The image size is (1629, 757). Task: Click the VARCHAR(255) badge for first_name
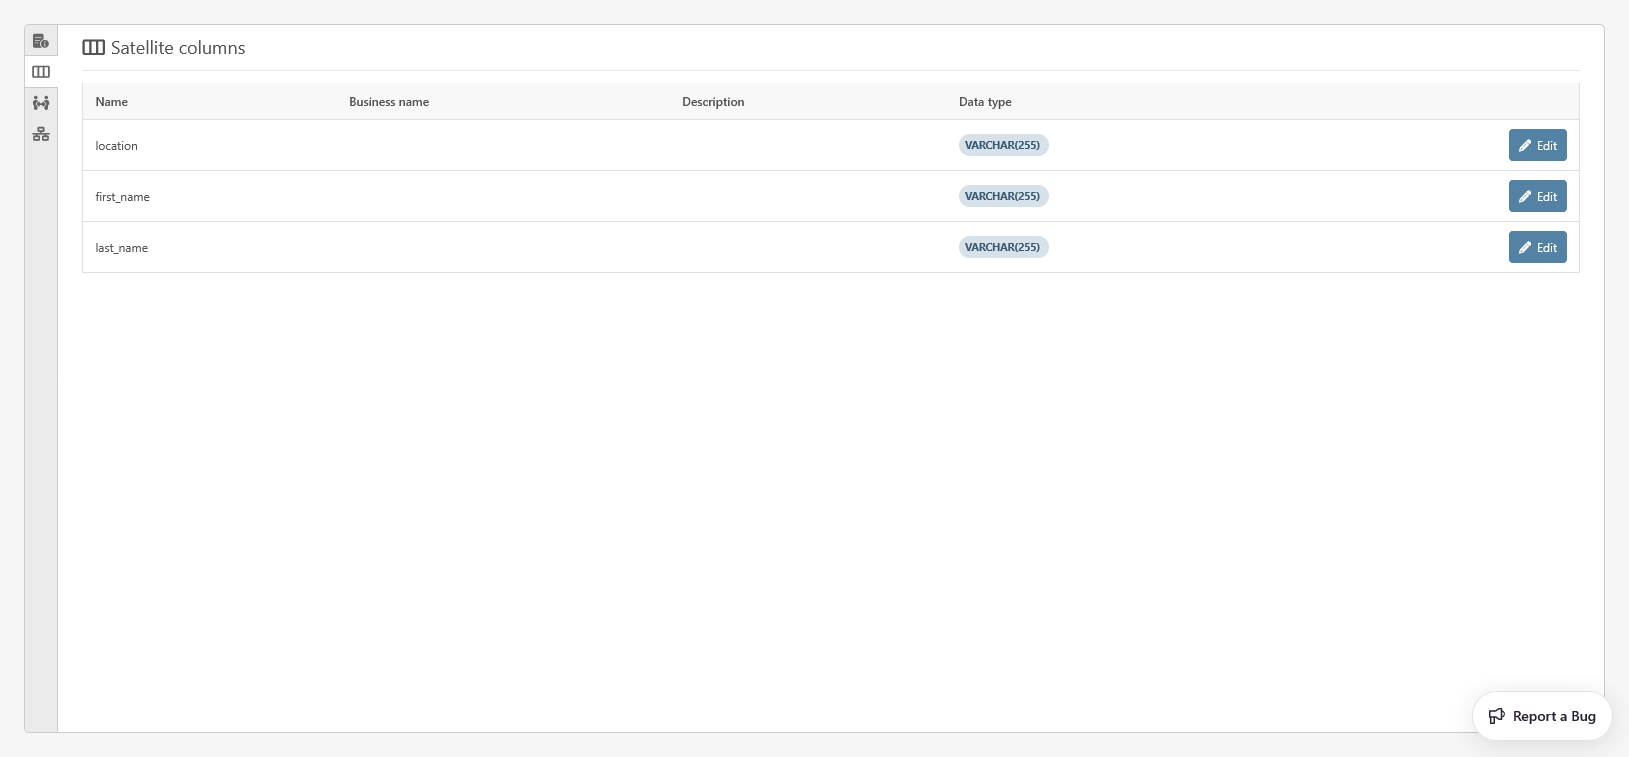(1003, 196)
